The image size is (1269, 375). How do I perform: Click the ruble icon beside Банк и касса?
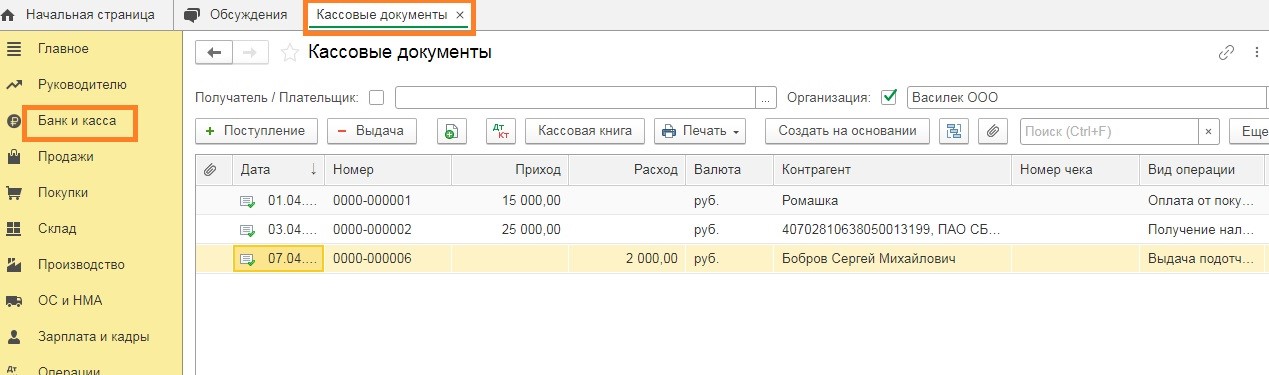tap(14, 121)
